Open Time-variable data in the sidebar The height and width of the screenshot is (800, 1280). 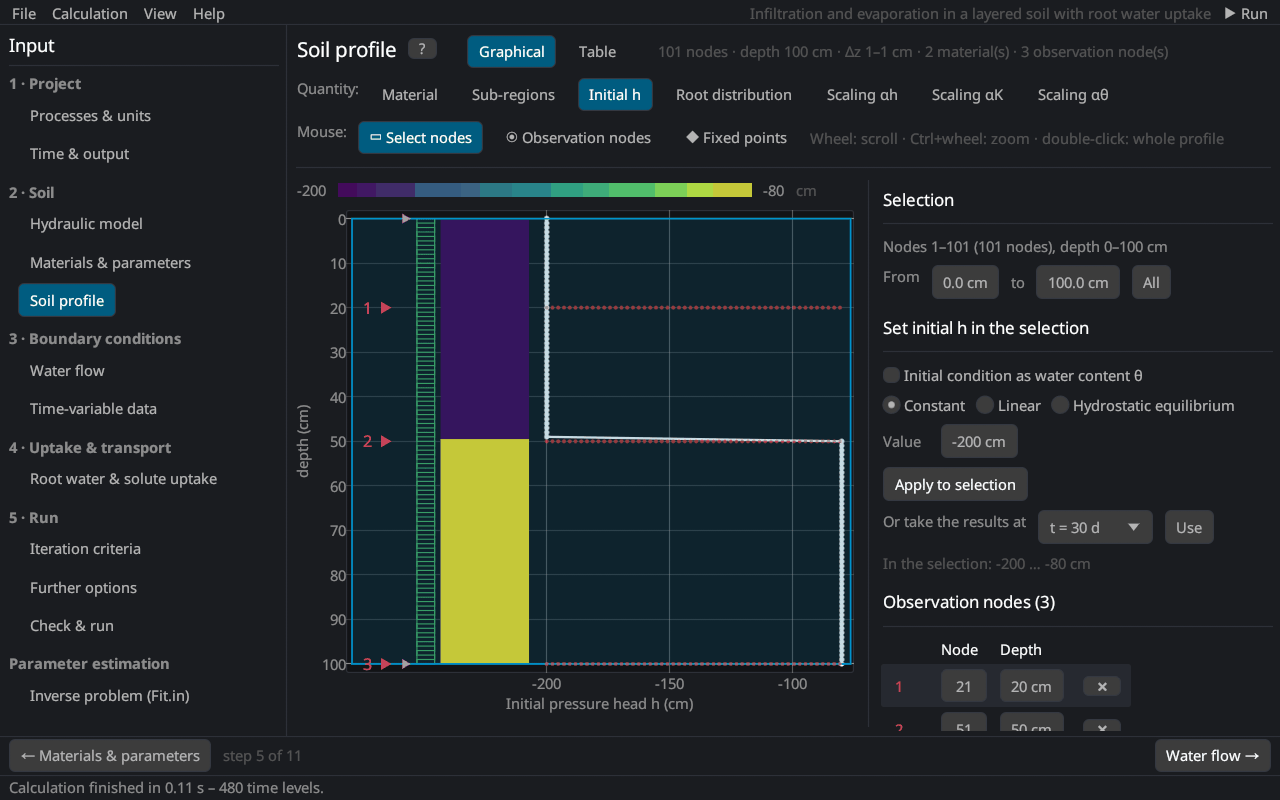pos(93,409)
